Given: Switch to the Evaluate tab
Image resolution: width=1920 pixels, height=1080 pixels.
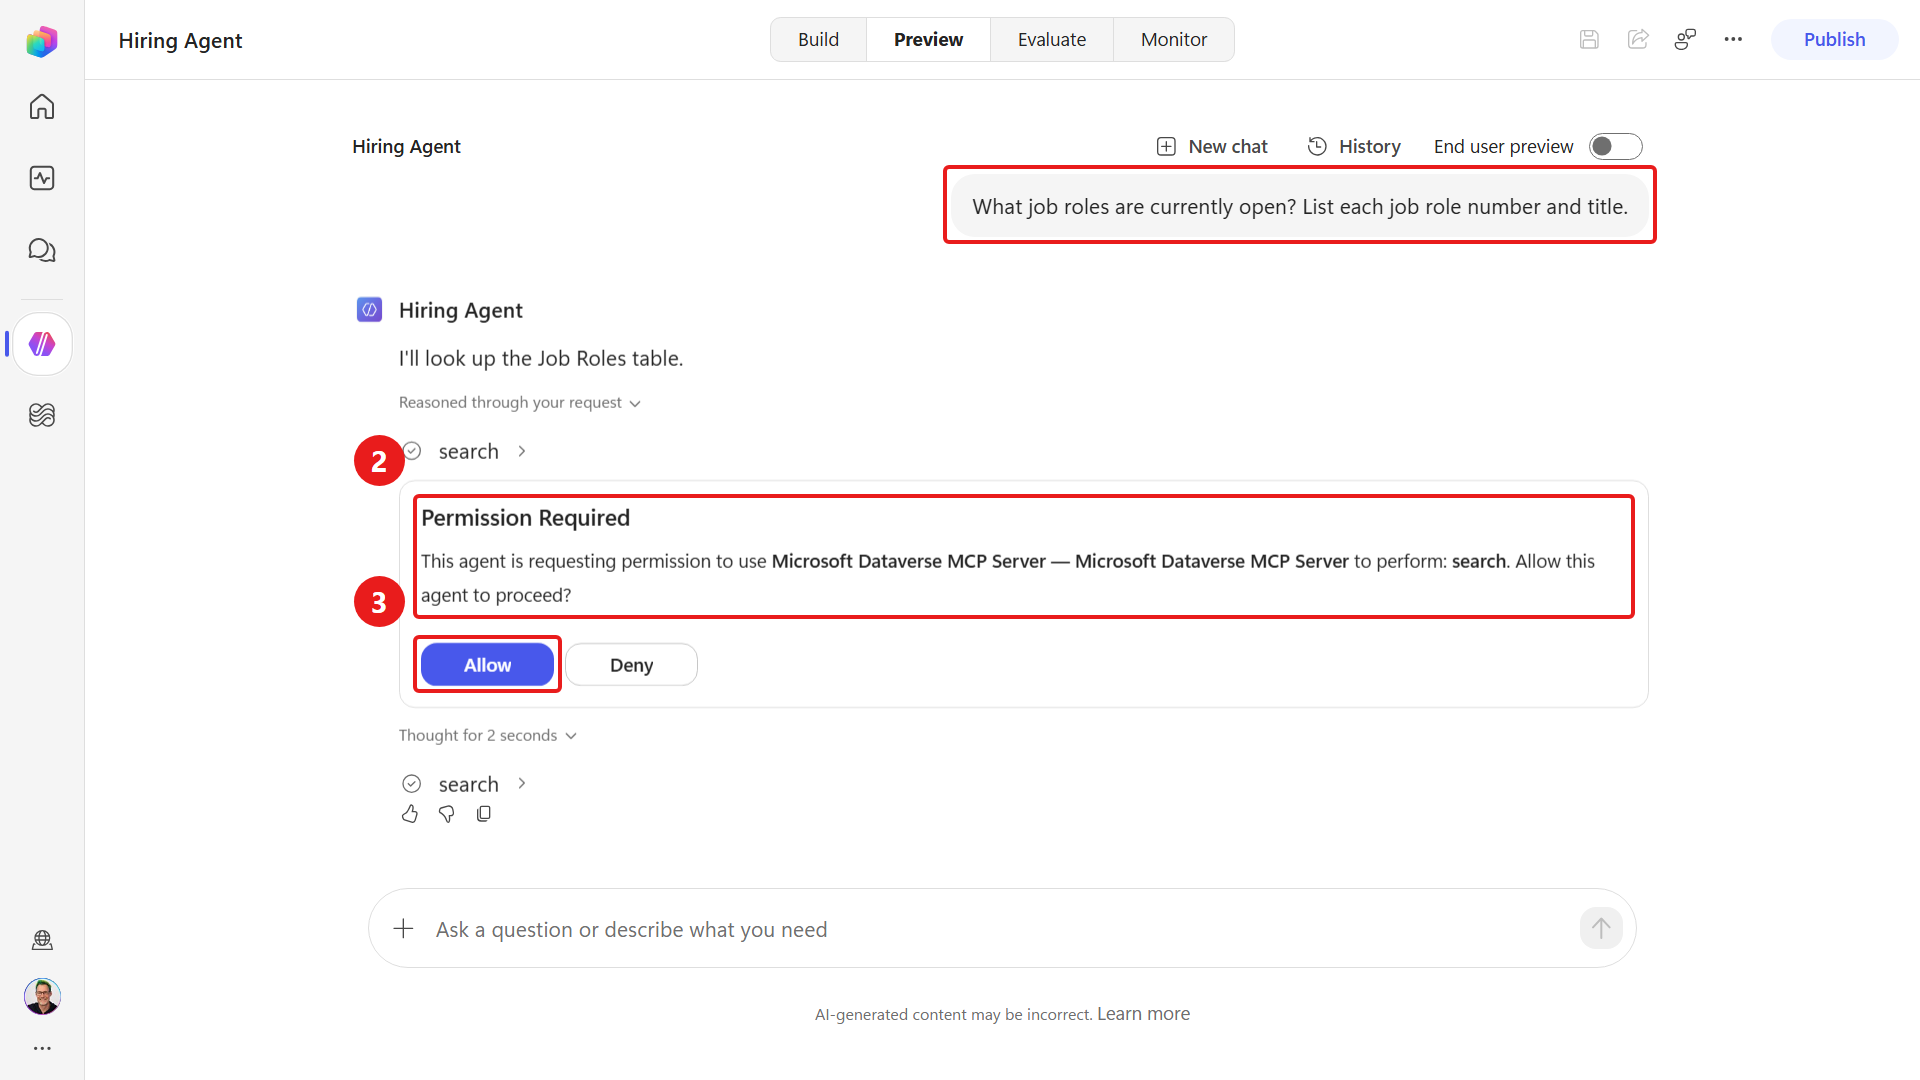Looking at the screenshot, I should click(1052, 40).
